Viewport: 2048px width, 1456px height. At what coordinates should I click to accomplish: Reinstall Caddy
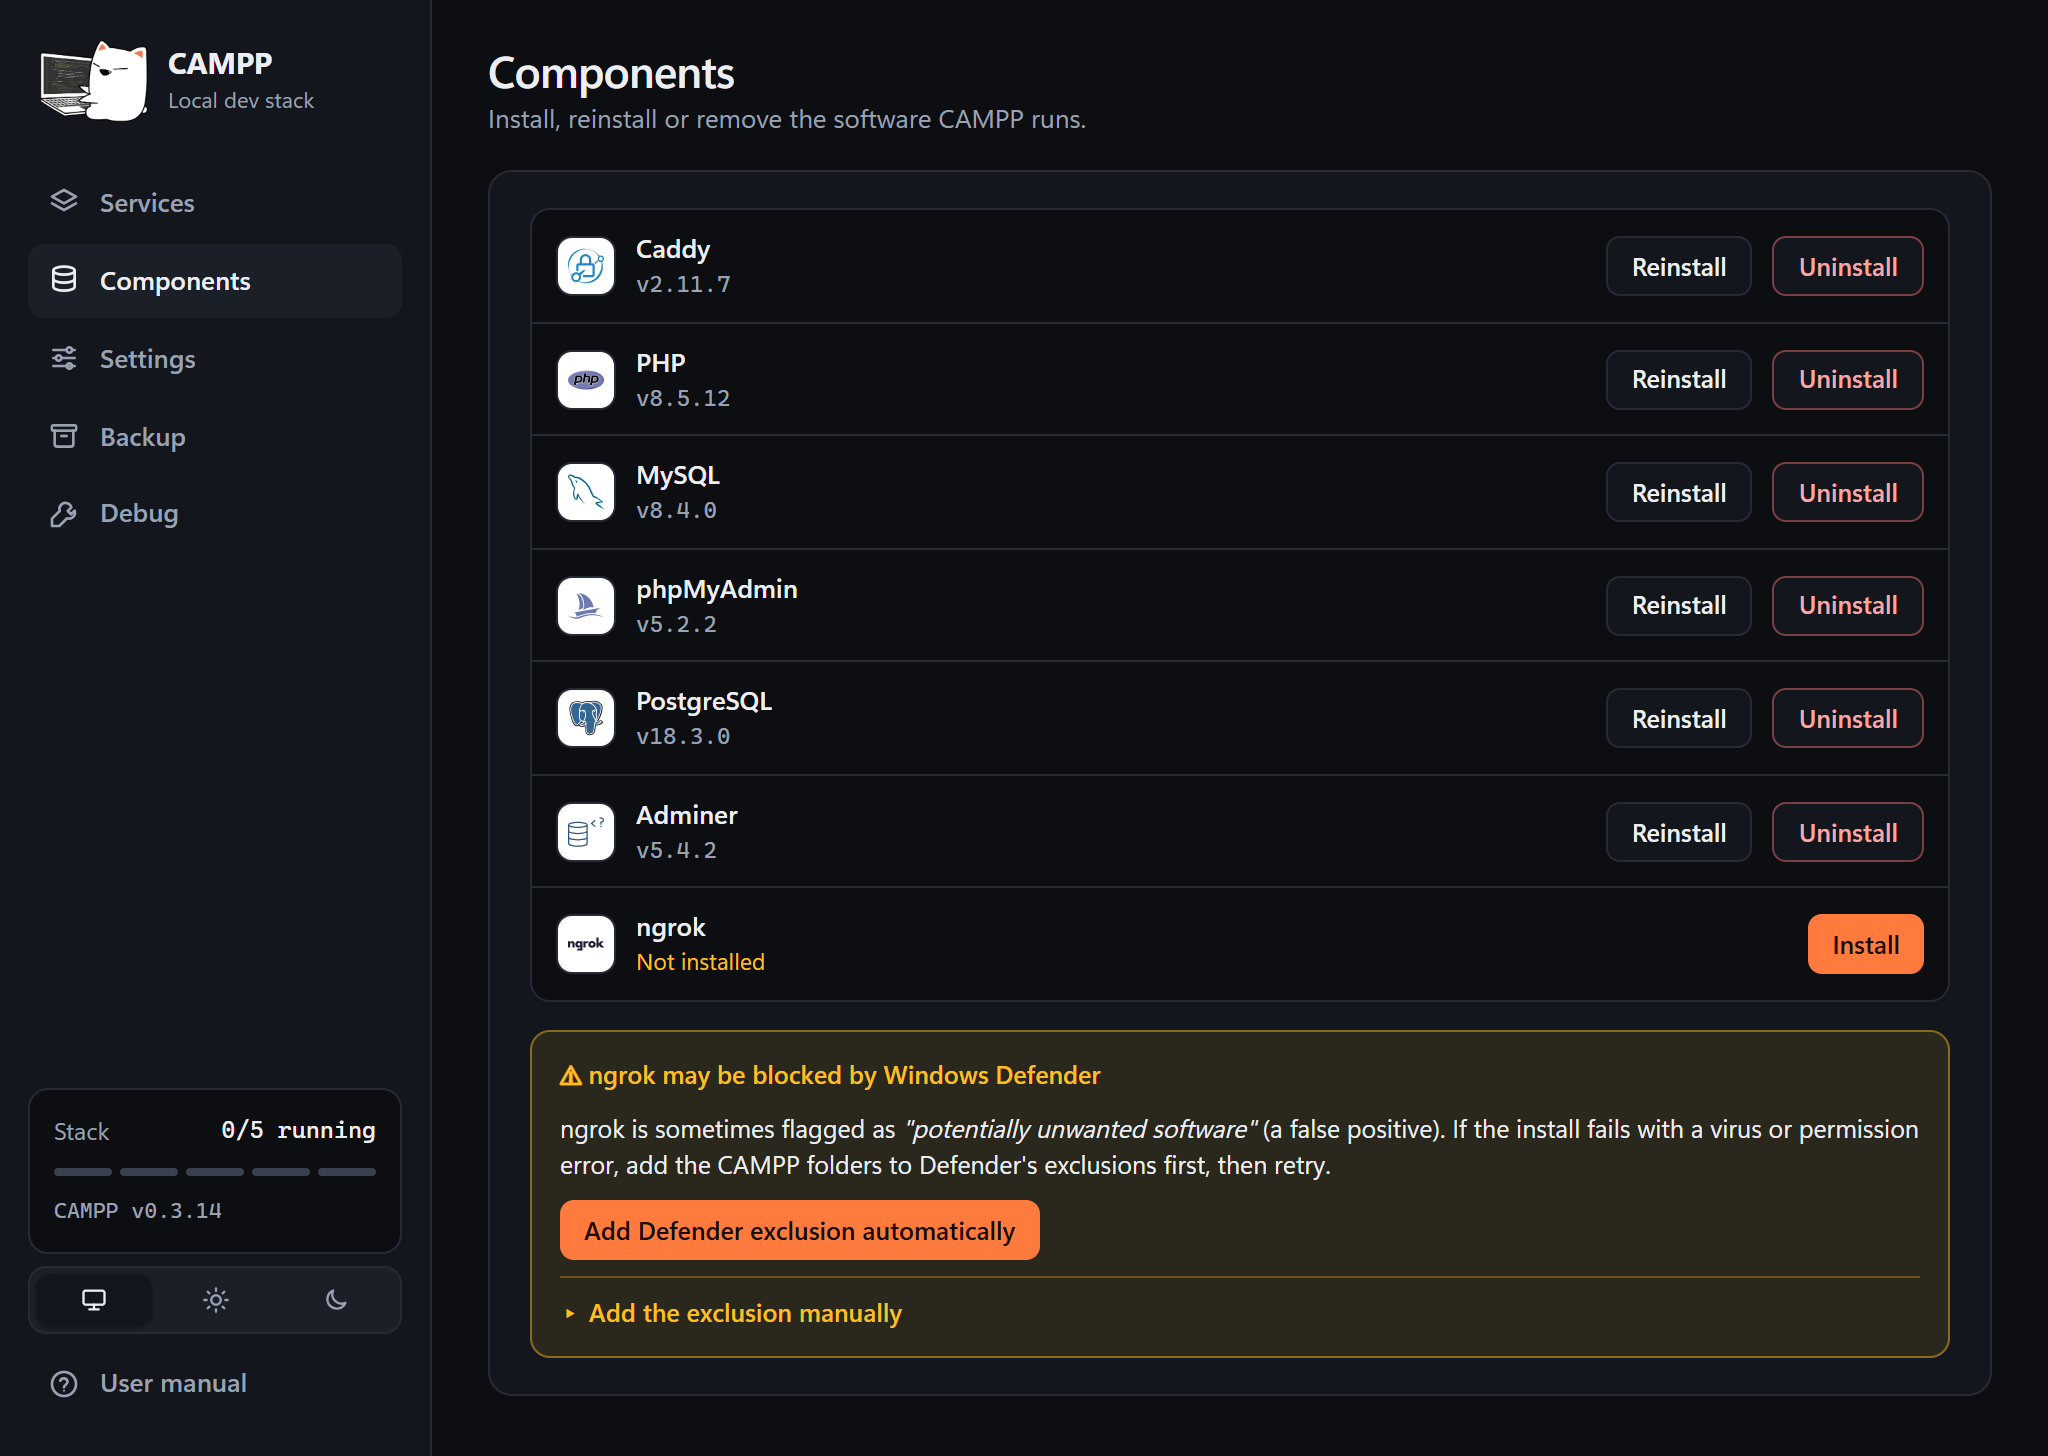[x=1679, y=266]
